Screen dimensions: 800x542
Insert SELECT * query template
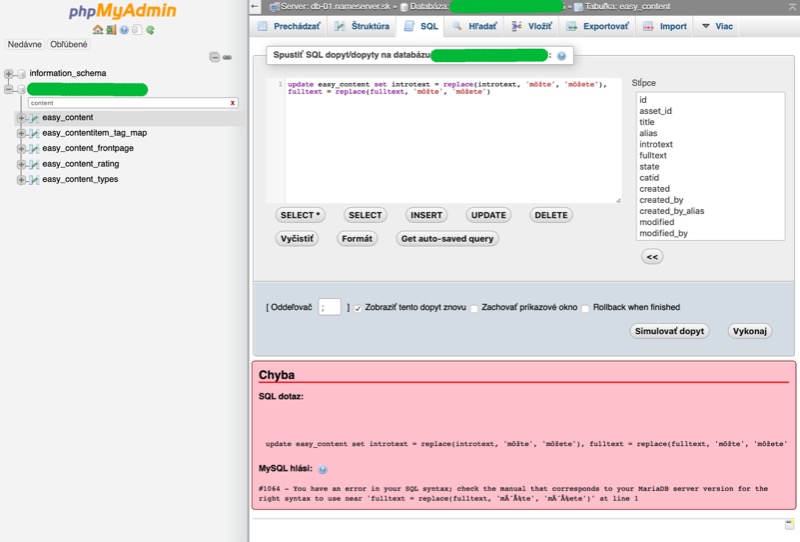(x=300, y=215)
